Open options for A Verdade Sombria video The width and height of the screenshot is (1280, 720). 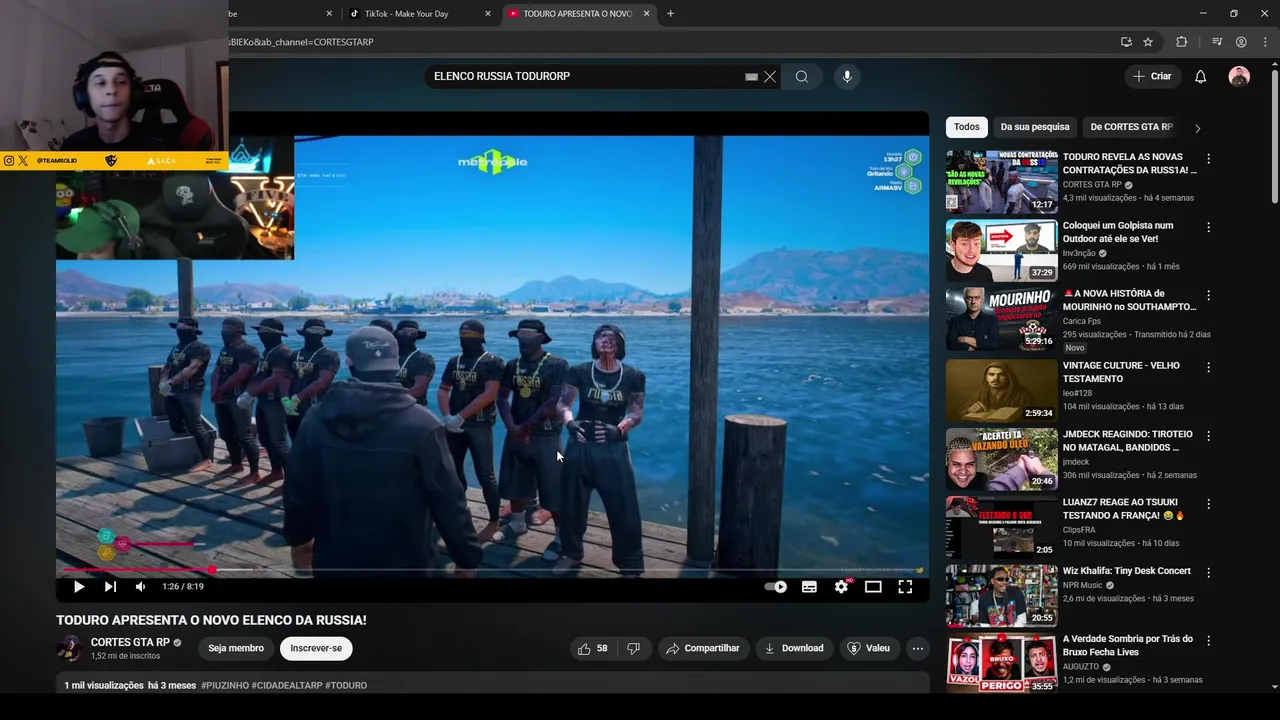tap(1208, 641)
